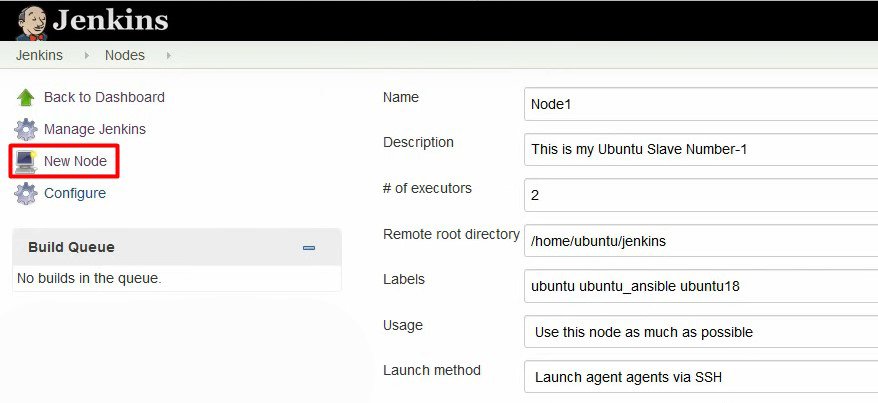This screenshot has width=878, height=403.
Task: Open the Jenkins header title link
Action: coord(110,21)
